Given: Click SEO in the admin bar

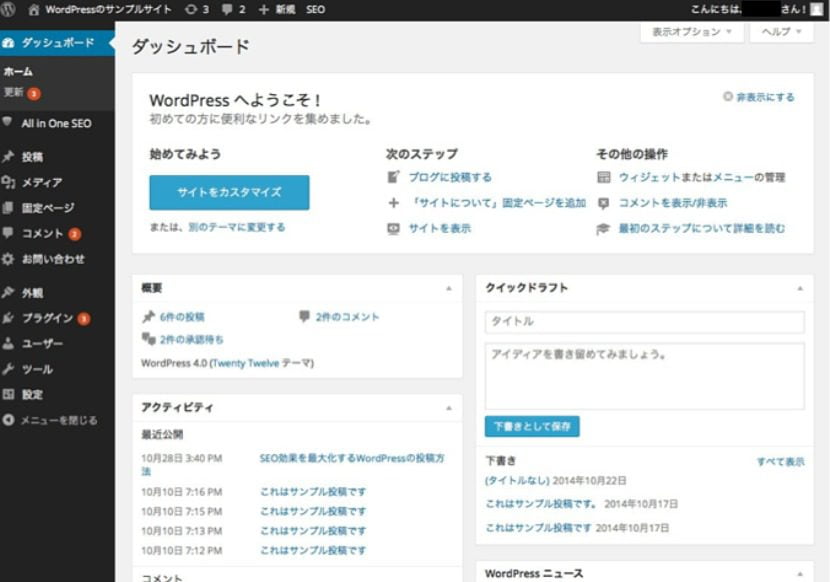Looking at the screenshot, I should (x=315, y=10).
